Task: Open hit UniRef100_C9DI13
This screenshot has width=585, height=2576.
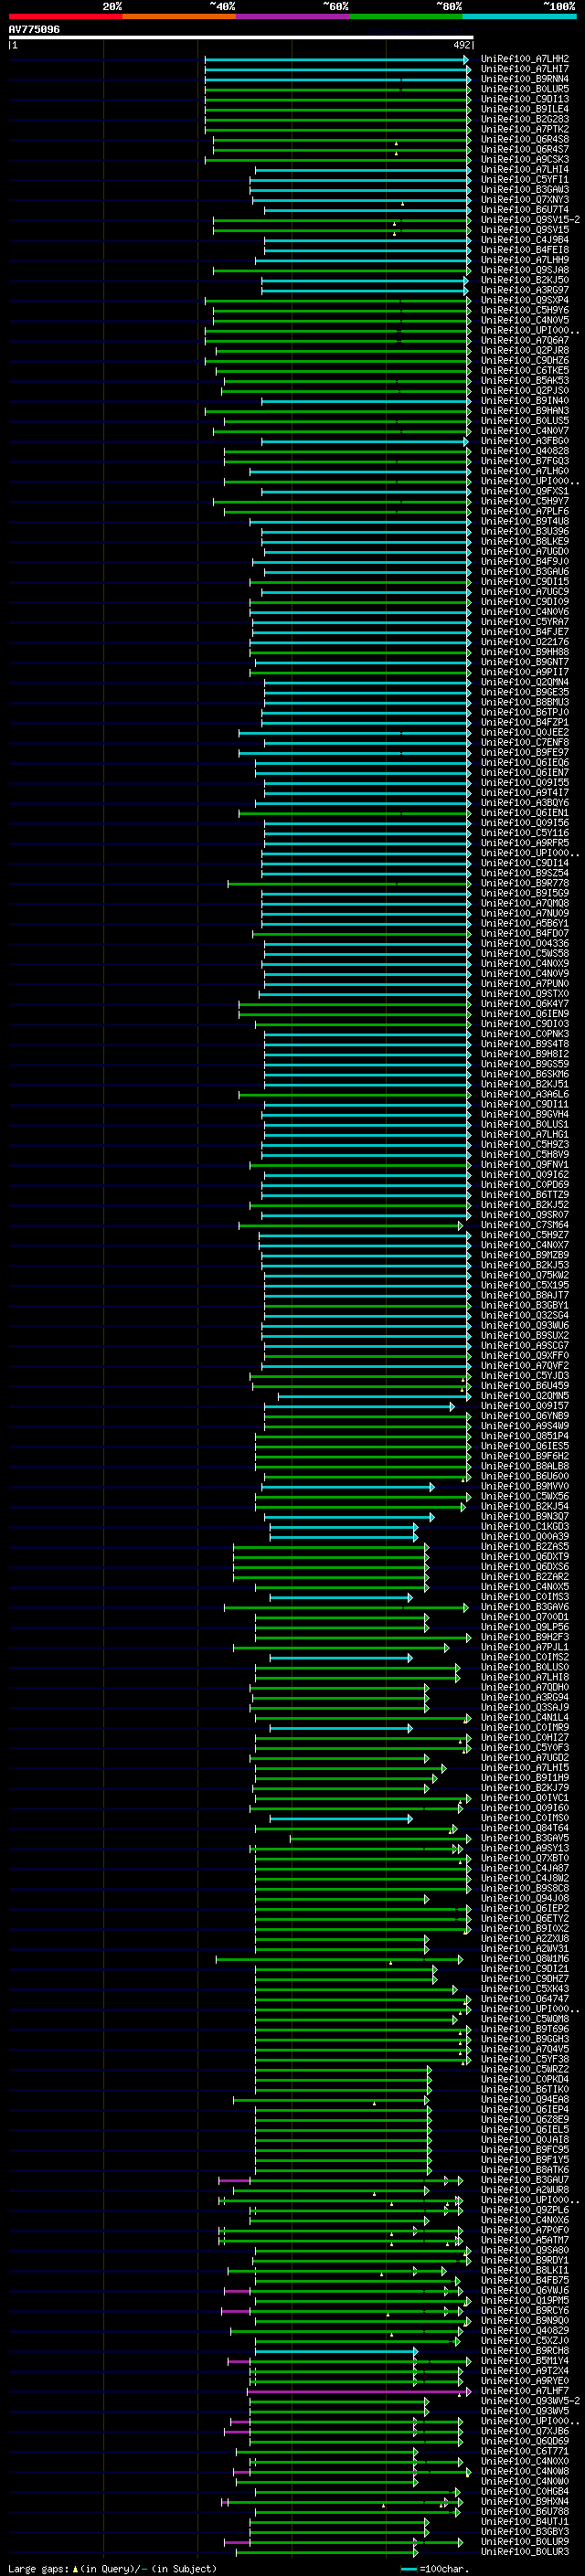Action: pos(525,99)
